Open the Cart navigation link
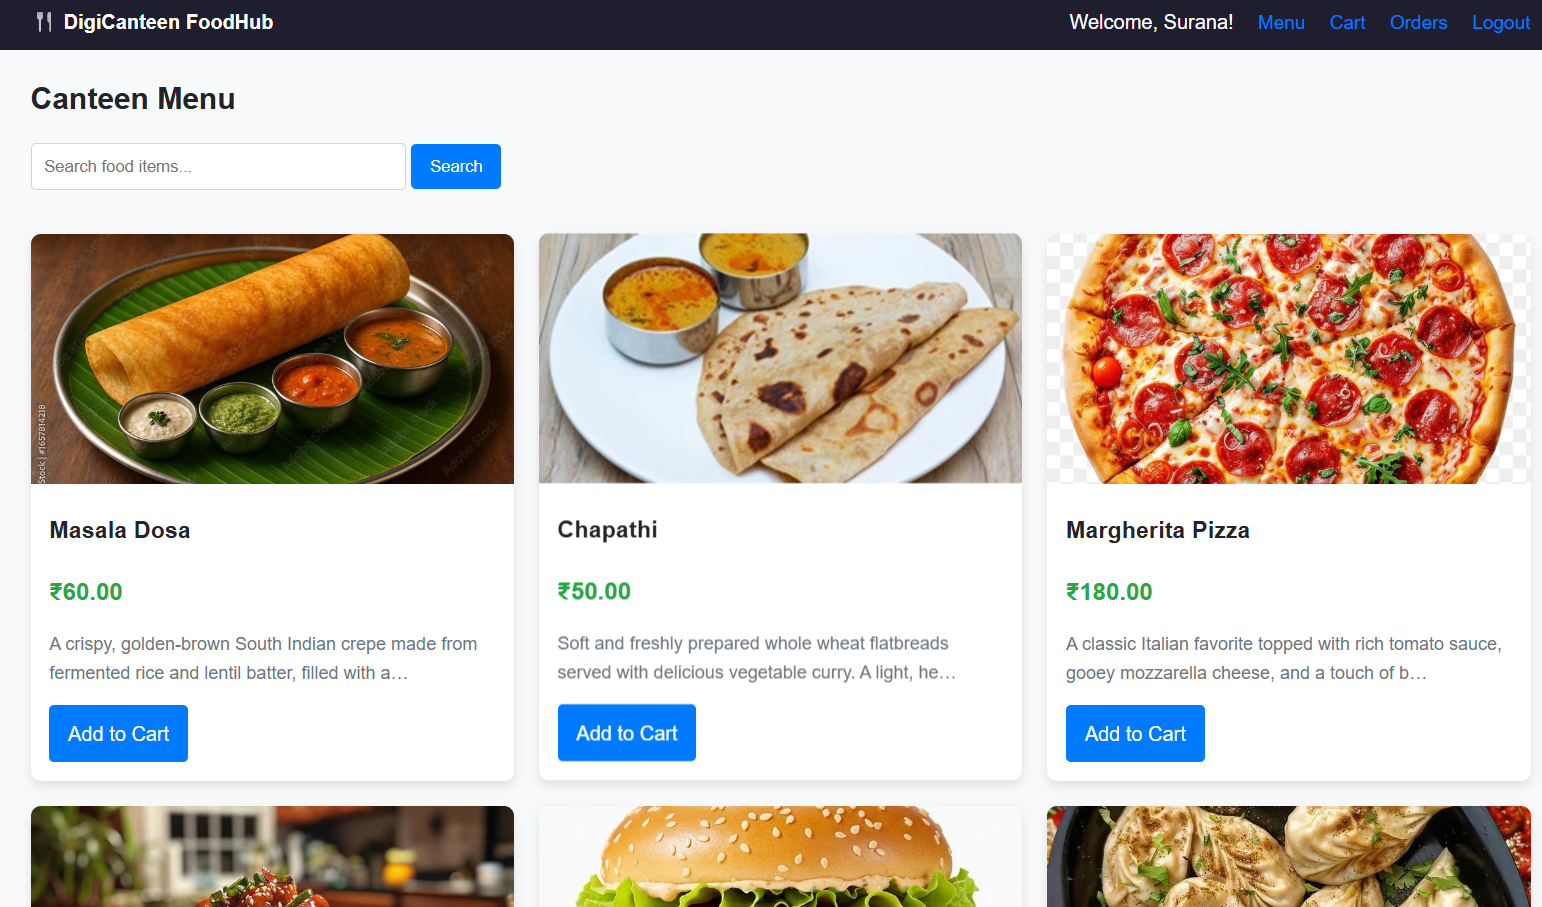The height and width of the screenshot is (907, 1542). (x=1347, y=22)
